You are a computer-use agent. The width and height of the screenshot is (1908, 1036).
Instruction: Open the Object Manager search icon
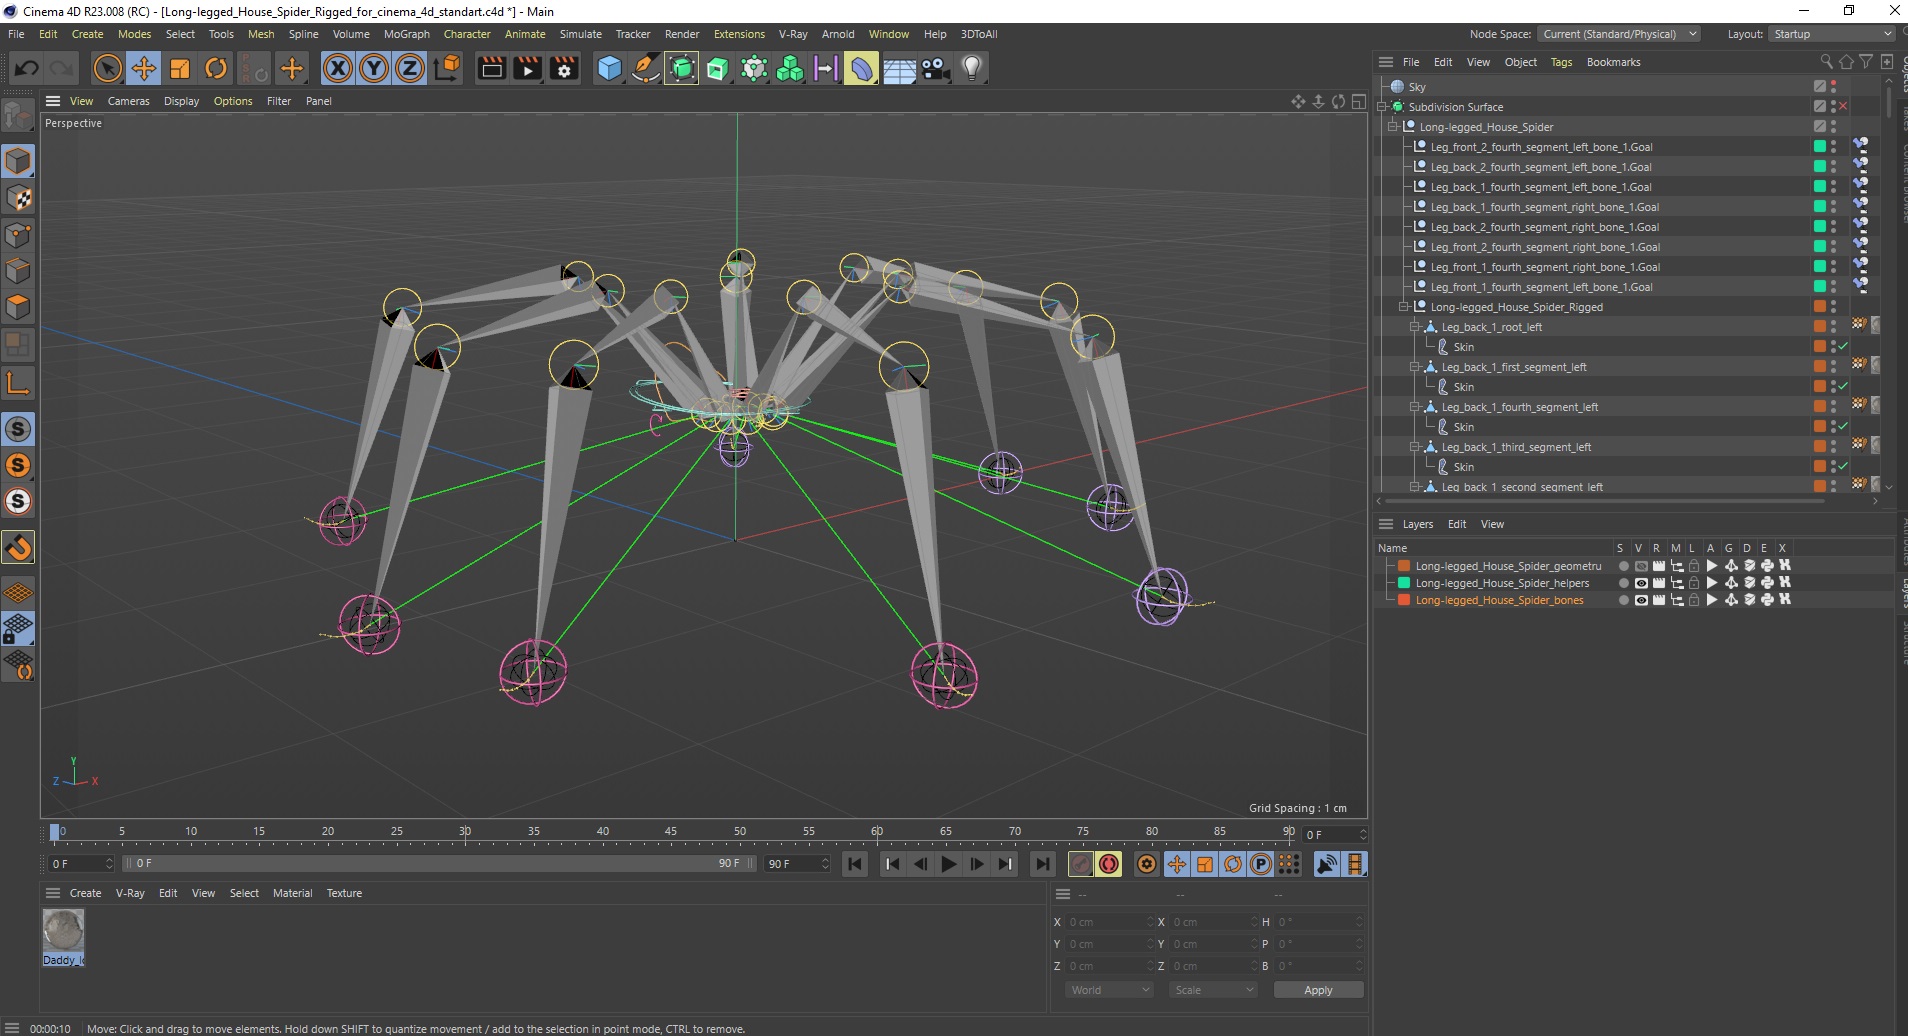pyautogui.click(x=1826, y=62)
